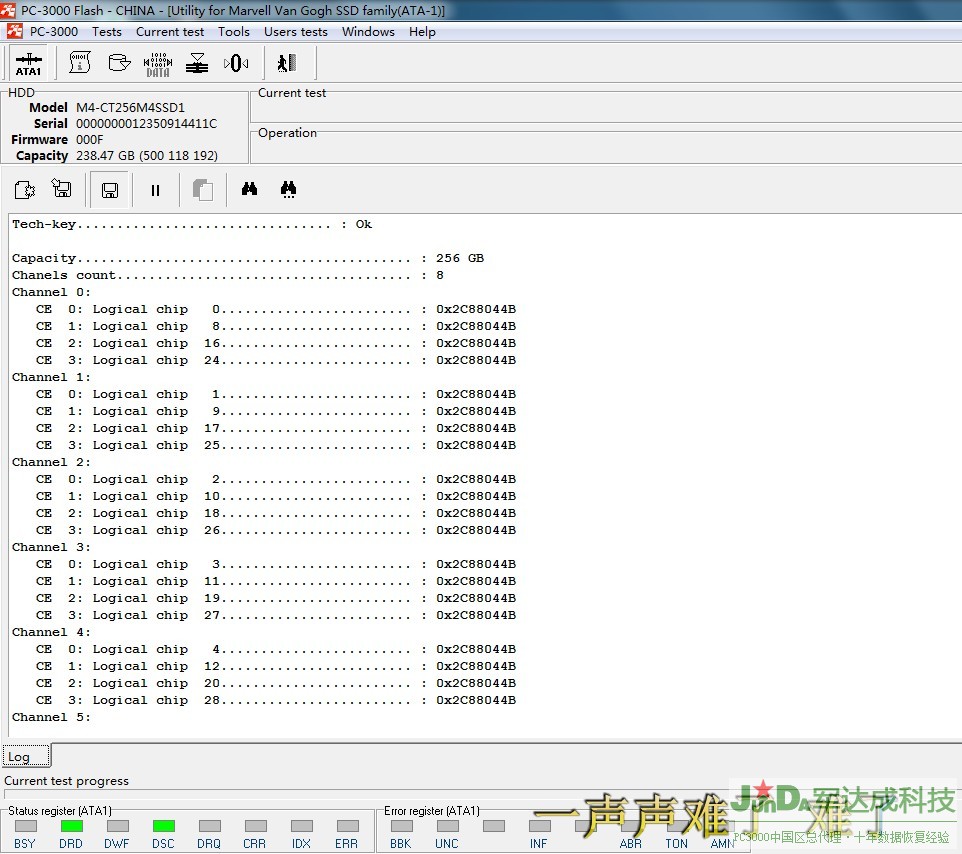Open the Tools menu
The width and height of the screenshot is (962, 854).
click(234, 31)
